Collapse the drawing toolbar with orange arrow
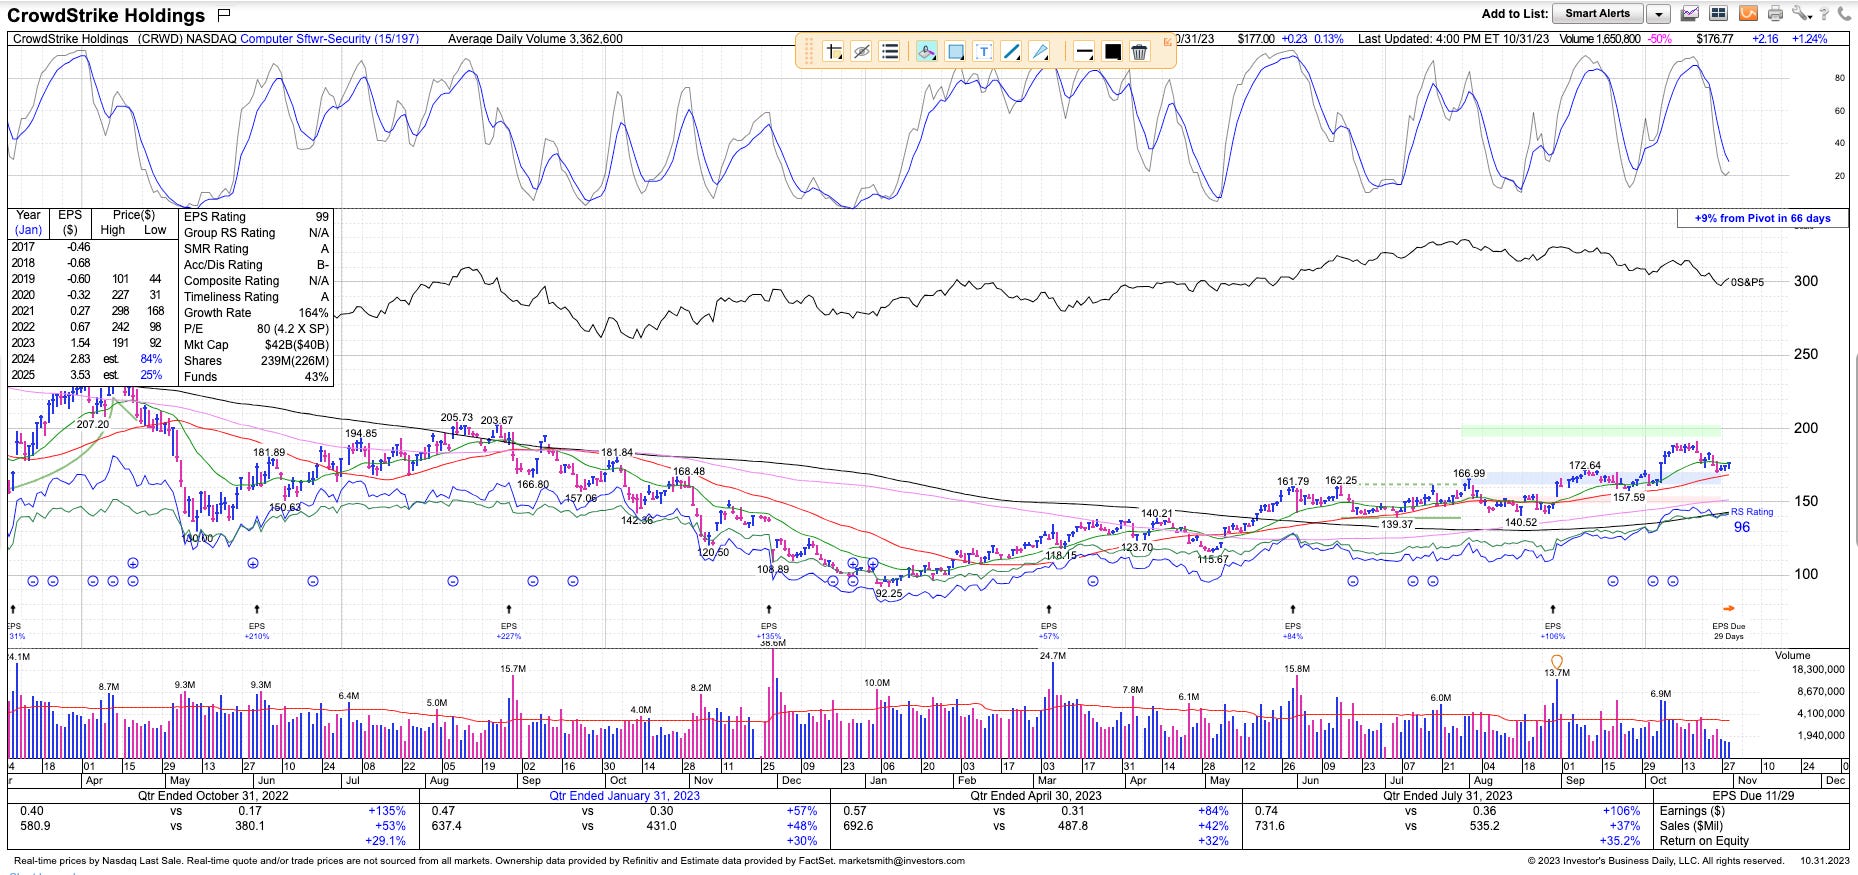The width and height of the screenshot is (1858, 875). [1167, 42]
